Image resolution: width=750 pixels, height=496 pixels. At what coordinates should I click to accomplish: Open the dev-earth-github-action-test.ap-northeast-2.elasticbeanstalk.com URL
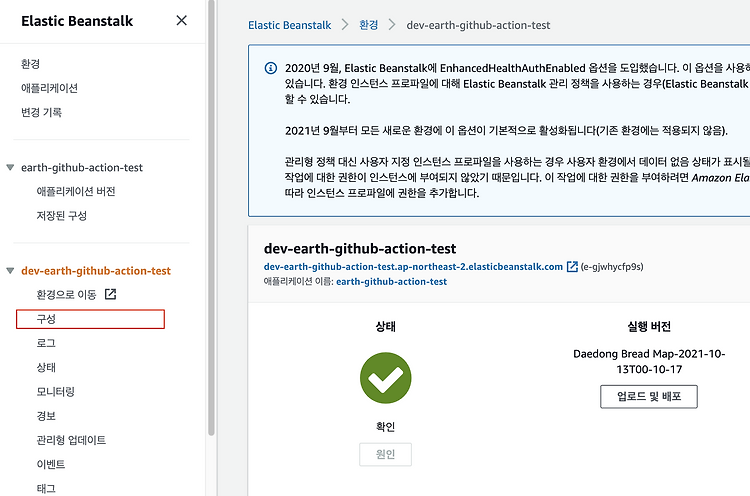413,267
